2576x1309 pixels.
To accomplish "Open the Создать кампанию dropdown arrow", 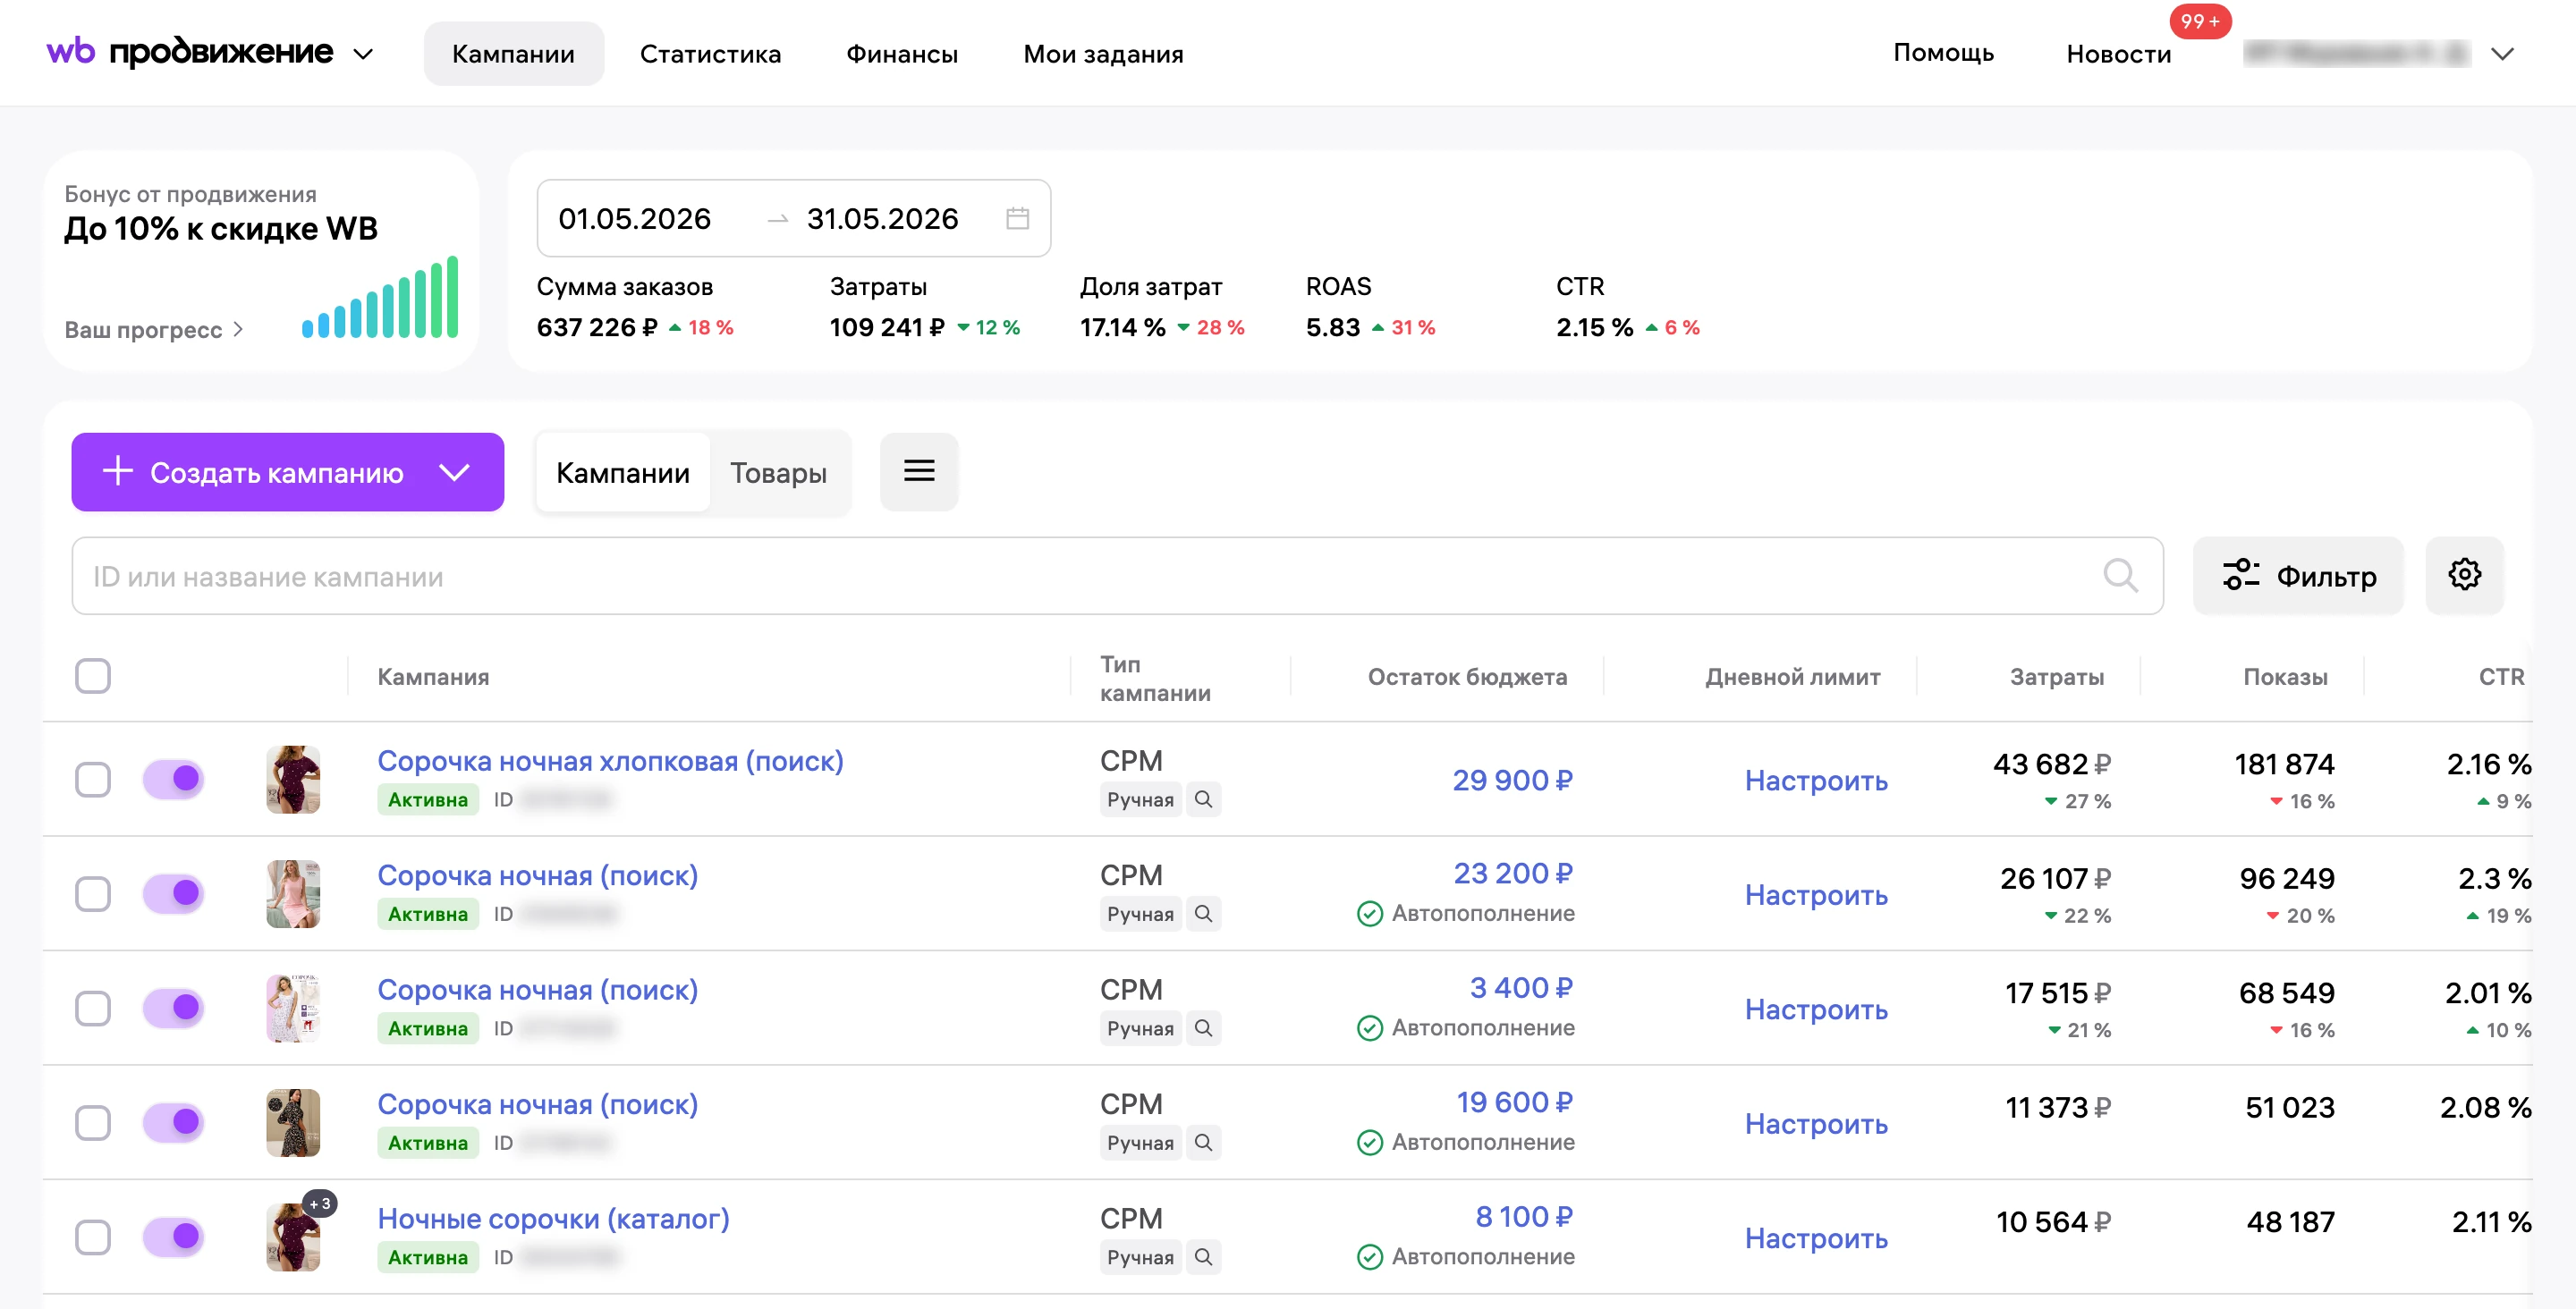I will tap(455, 472).
